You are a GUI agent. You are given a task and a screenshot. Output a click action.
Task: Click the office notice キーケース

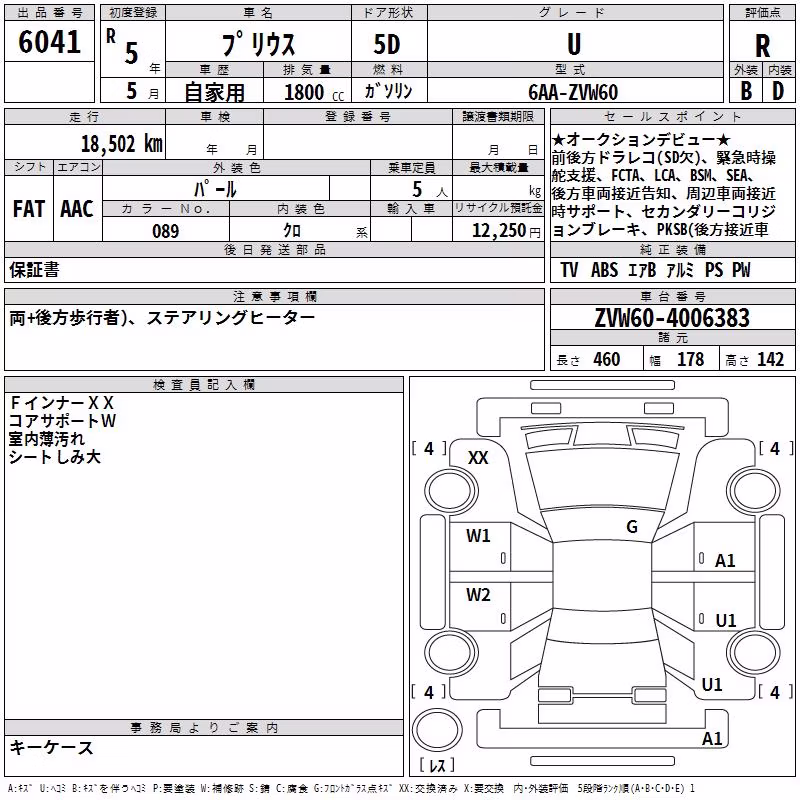click(x=51, y=747)
